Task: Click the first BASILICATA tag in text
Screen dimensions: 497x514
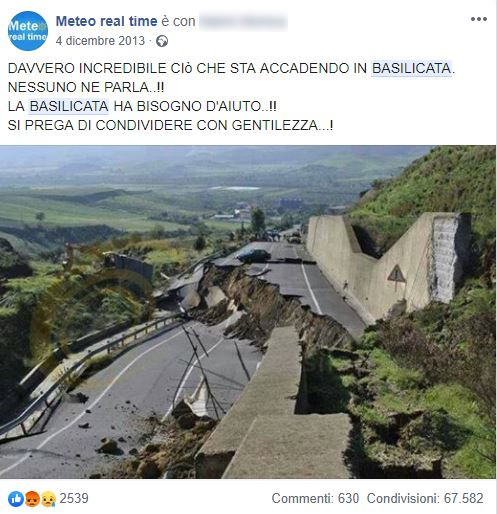Action: [412, 68]
